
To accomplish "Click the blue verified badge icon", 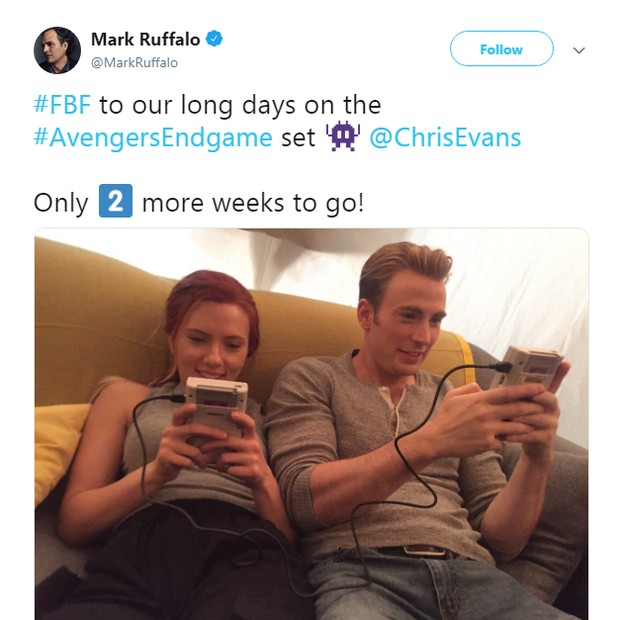I will point(214,39).
